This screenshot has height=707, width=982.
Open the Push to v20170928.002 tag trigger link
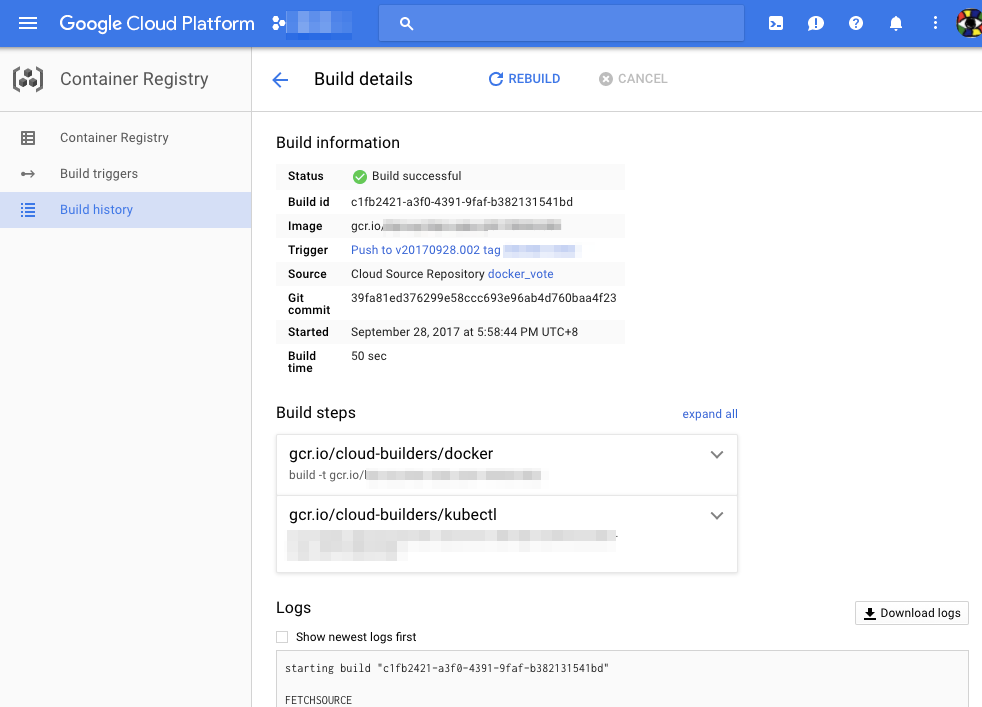425,250
